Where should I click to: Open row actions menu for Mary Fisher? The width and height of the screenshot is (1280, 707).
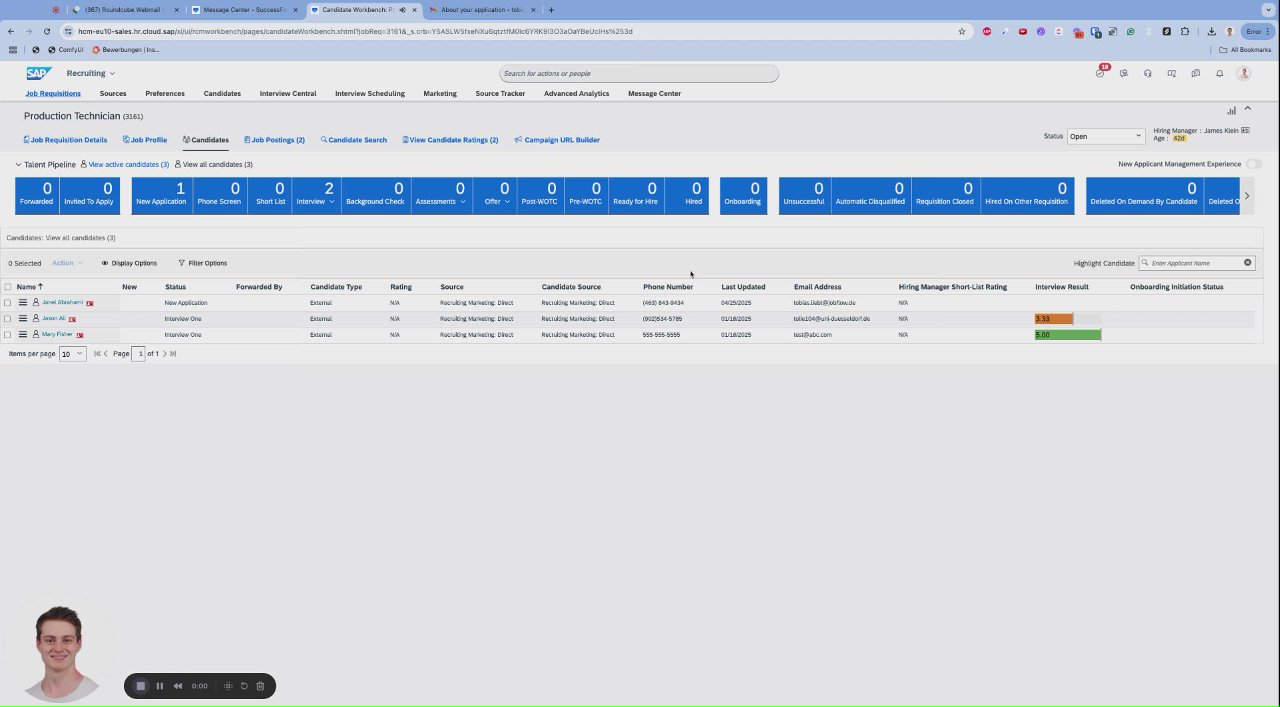(23, 334)
